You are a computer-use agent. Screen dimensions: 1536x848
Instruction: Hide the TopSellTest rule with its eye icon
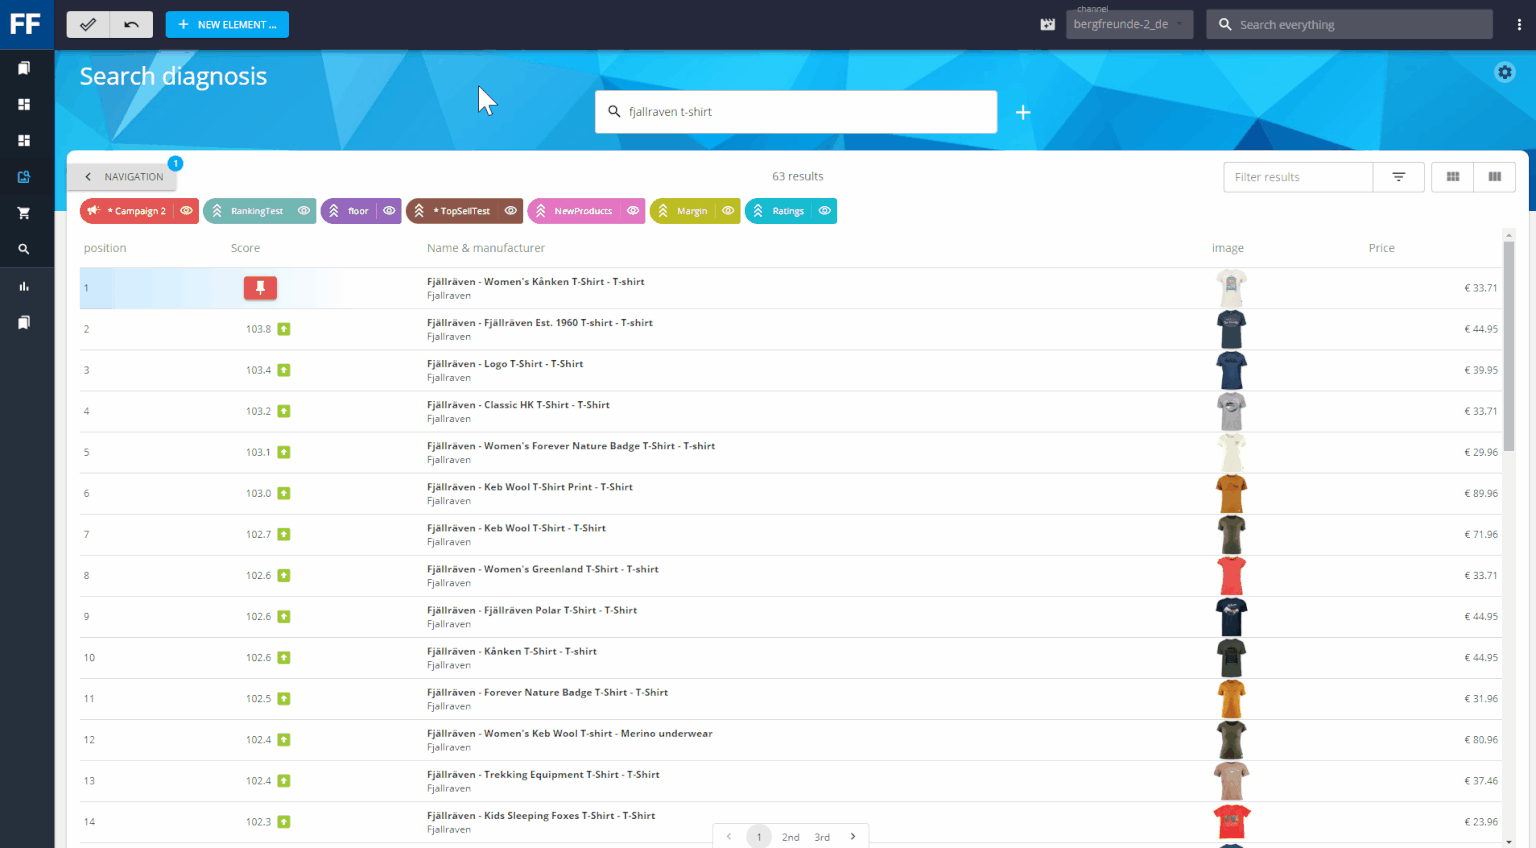point(510,210)
